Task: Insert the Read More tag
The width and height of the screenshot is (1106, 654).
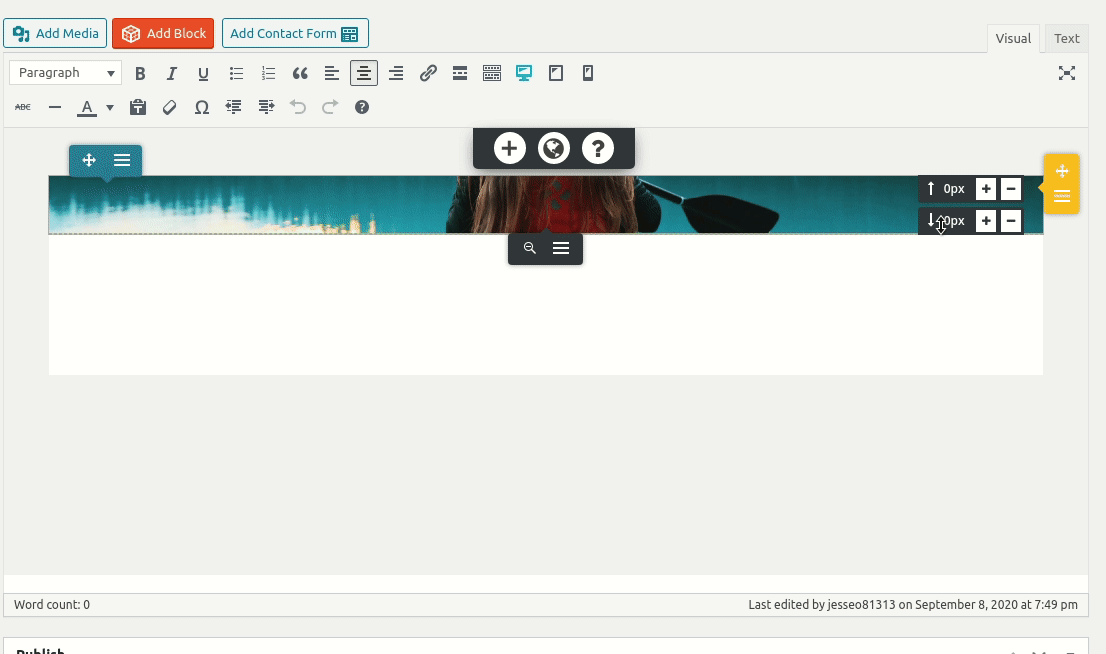Action: [x=460, y=73]
